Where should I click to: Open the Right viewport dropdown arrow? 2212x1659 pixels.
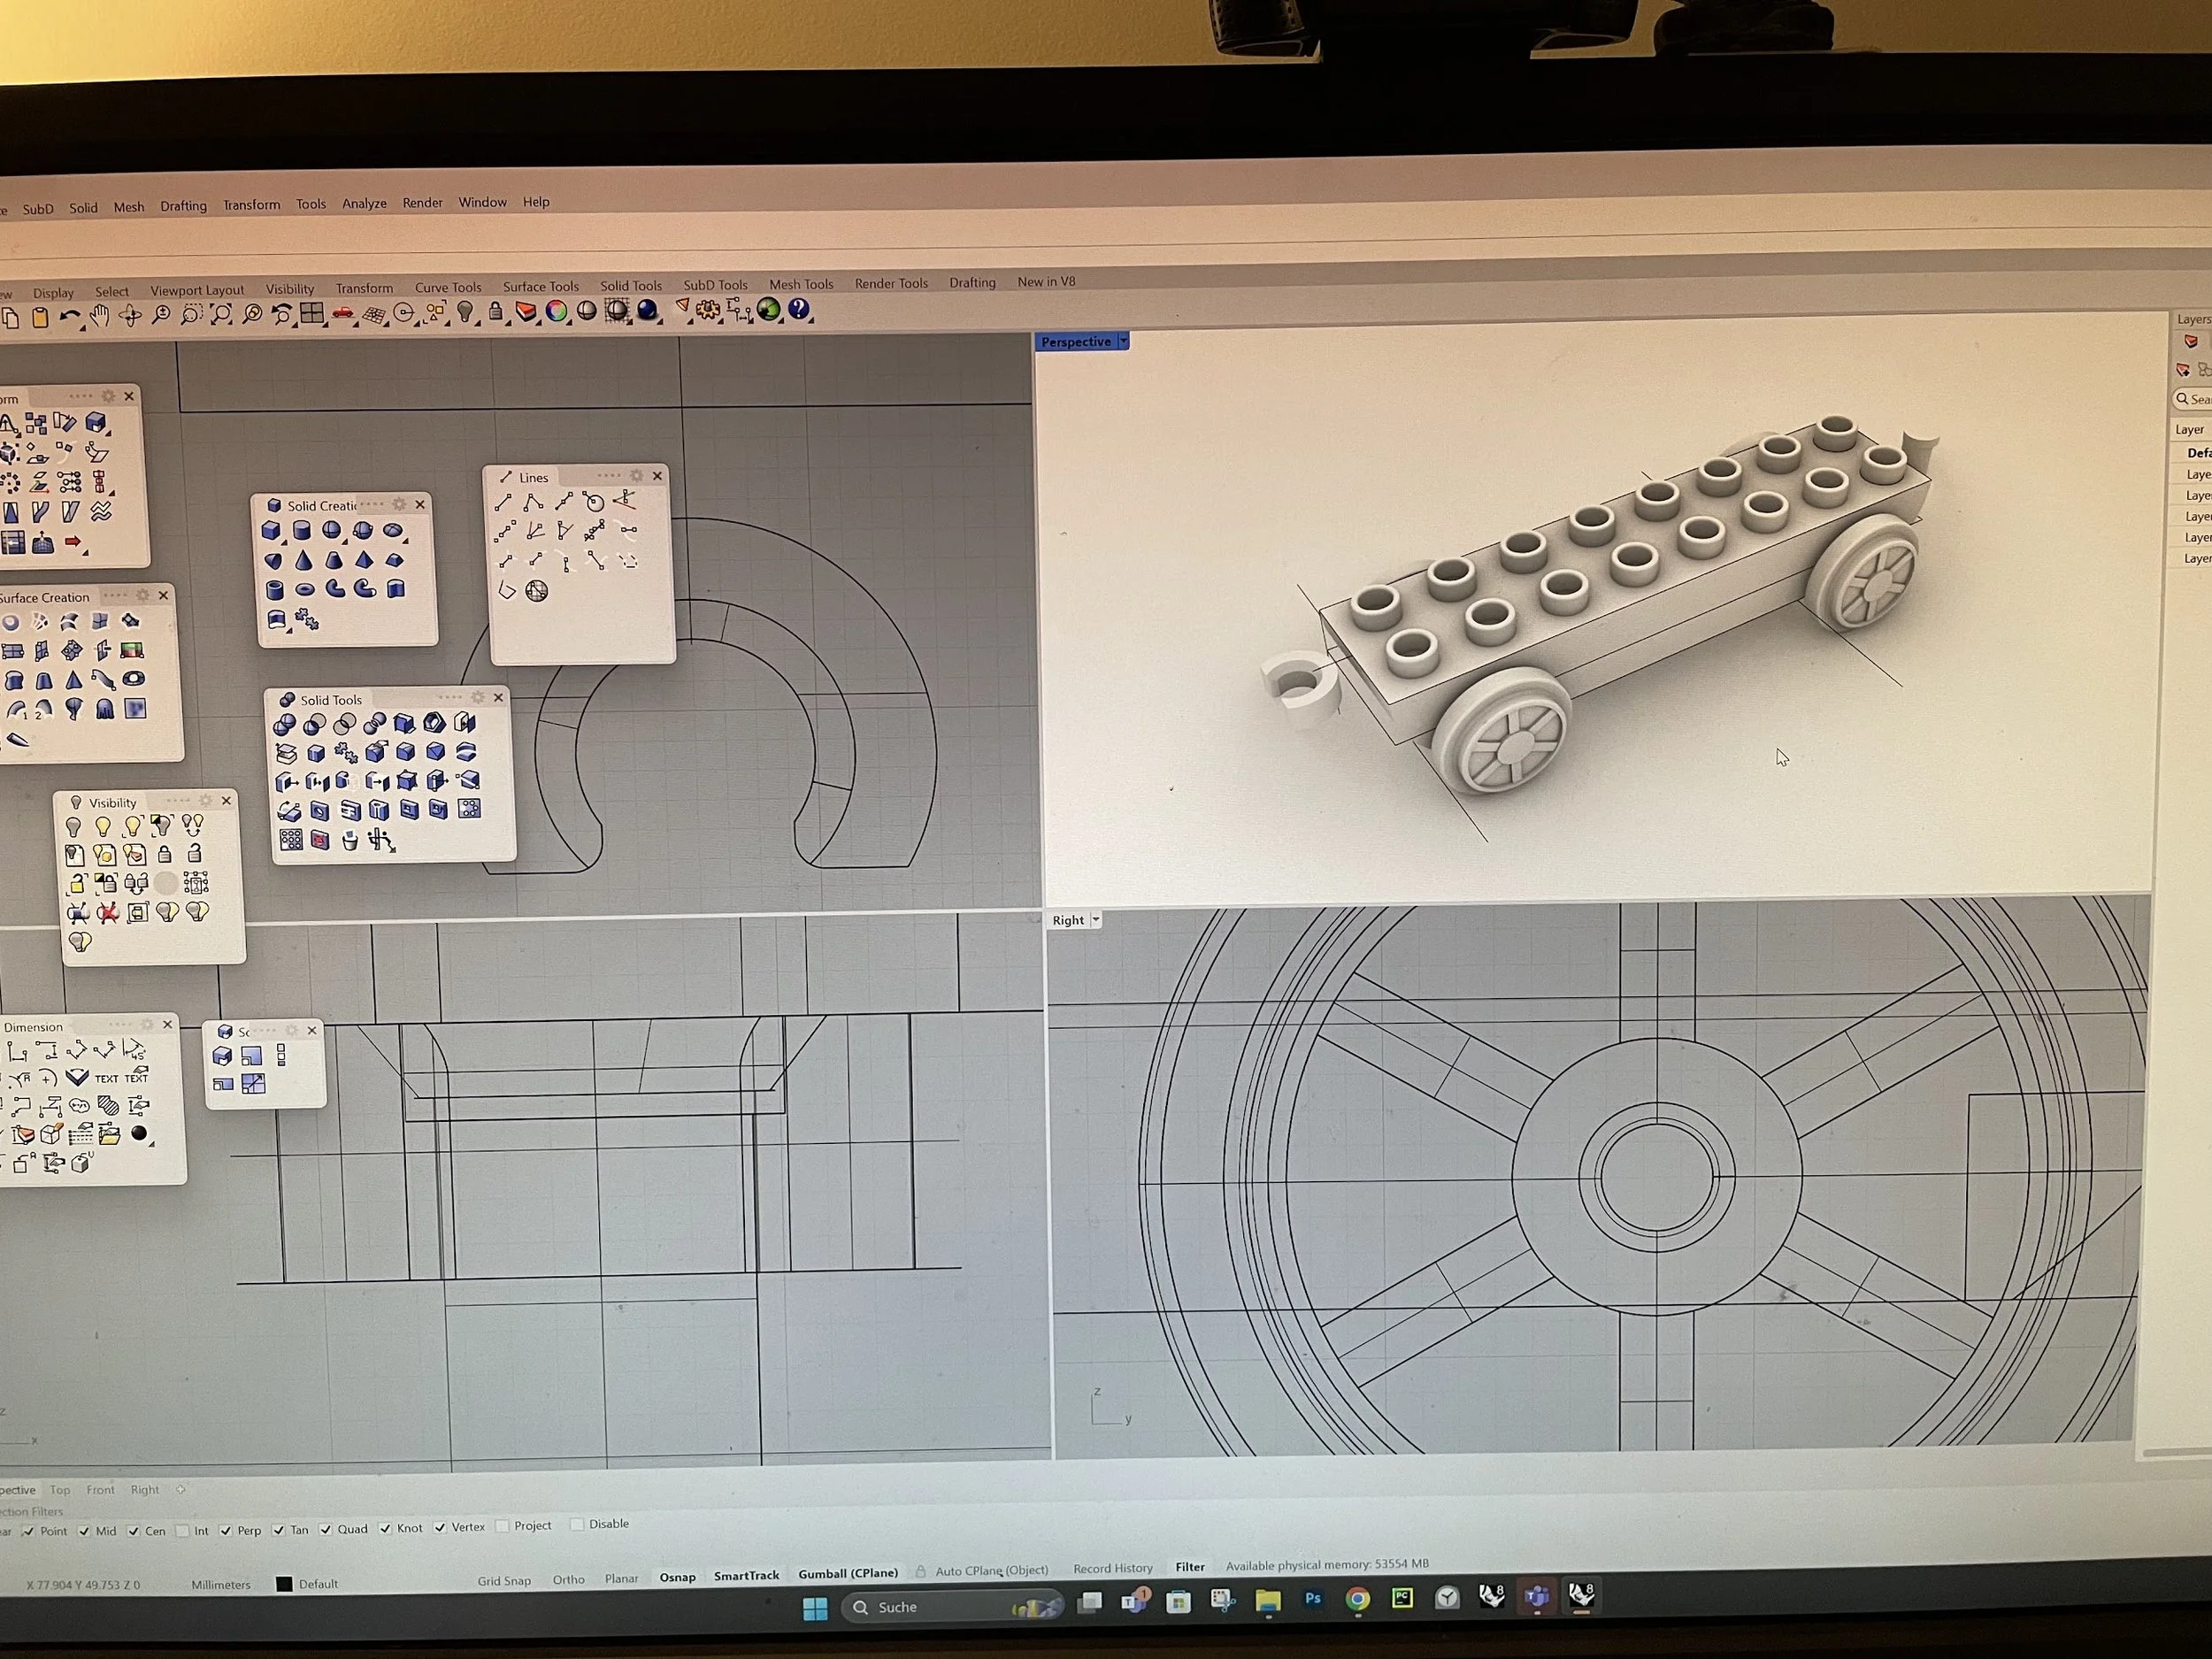coord(1096,920)
